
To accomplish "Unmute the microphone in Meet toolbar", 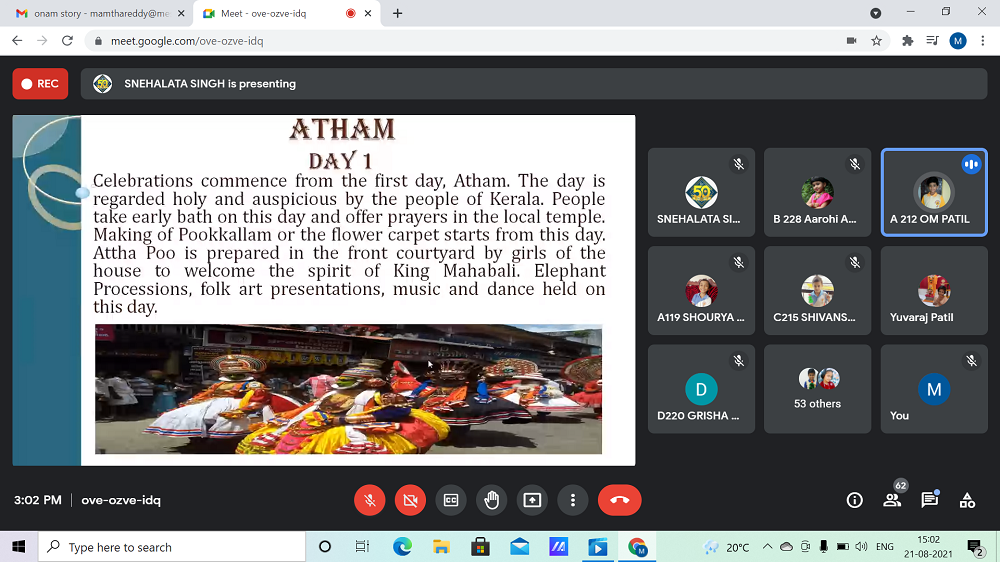I will pyautogui.click(x=370, y=500).
